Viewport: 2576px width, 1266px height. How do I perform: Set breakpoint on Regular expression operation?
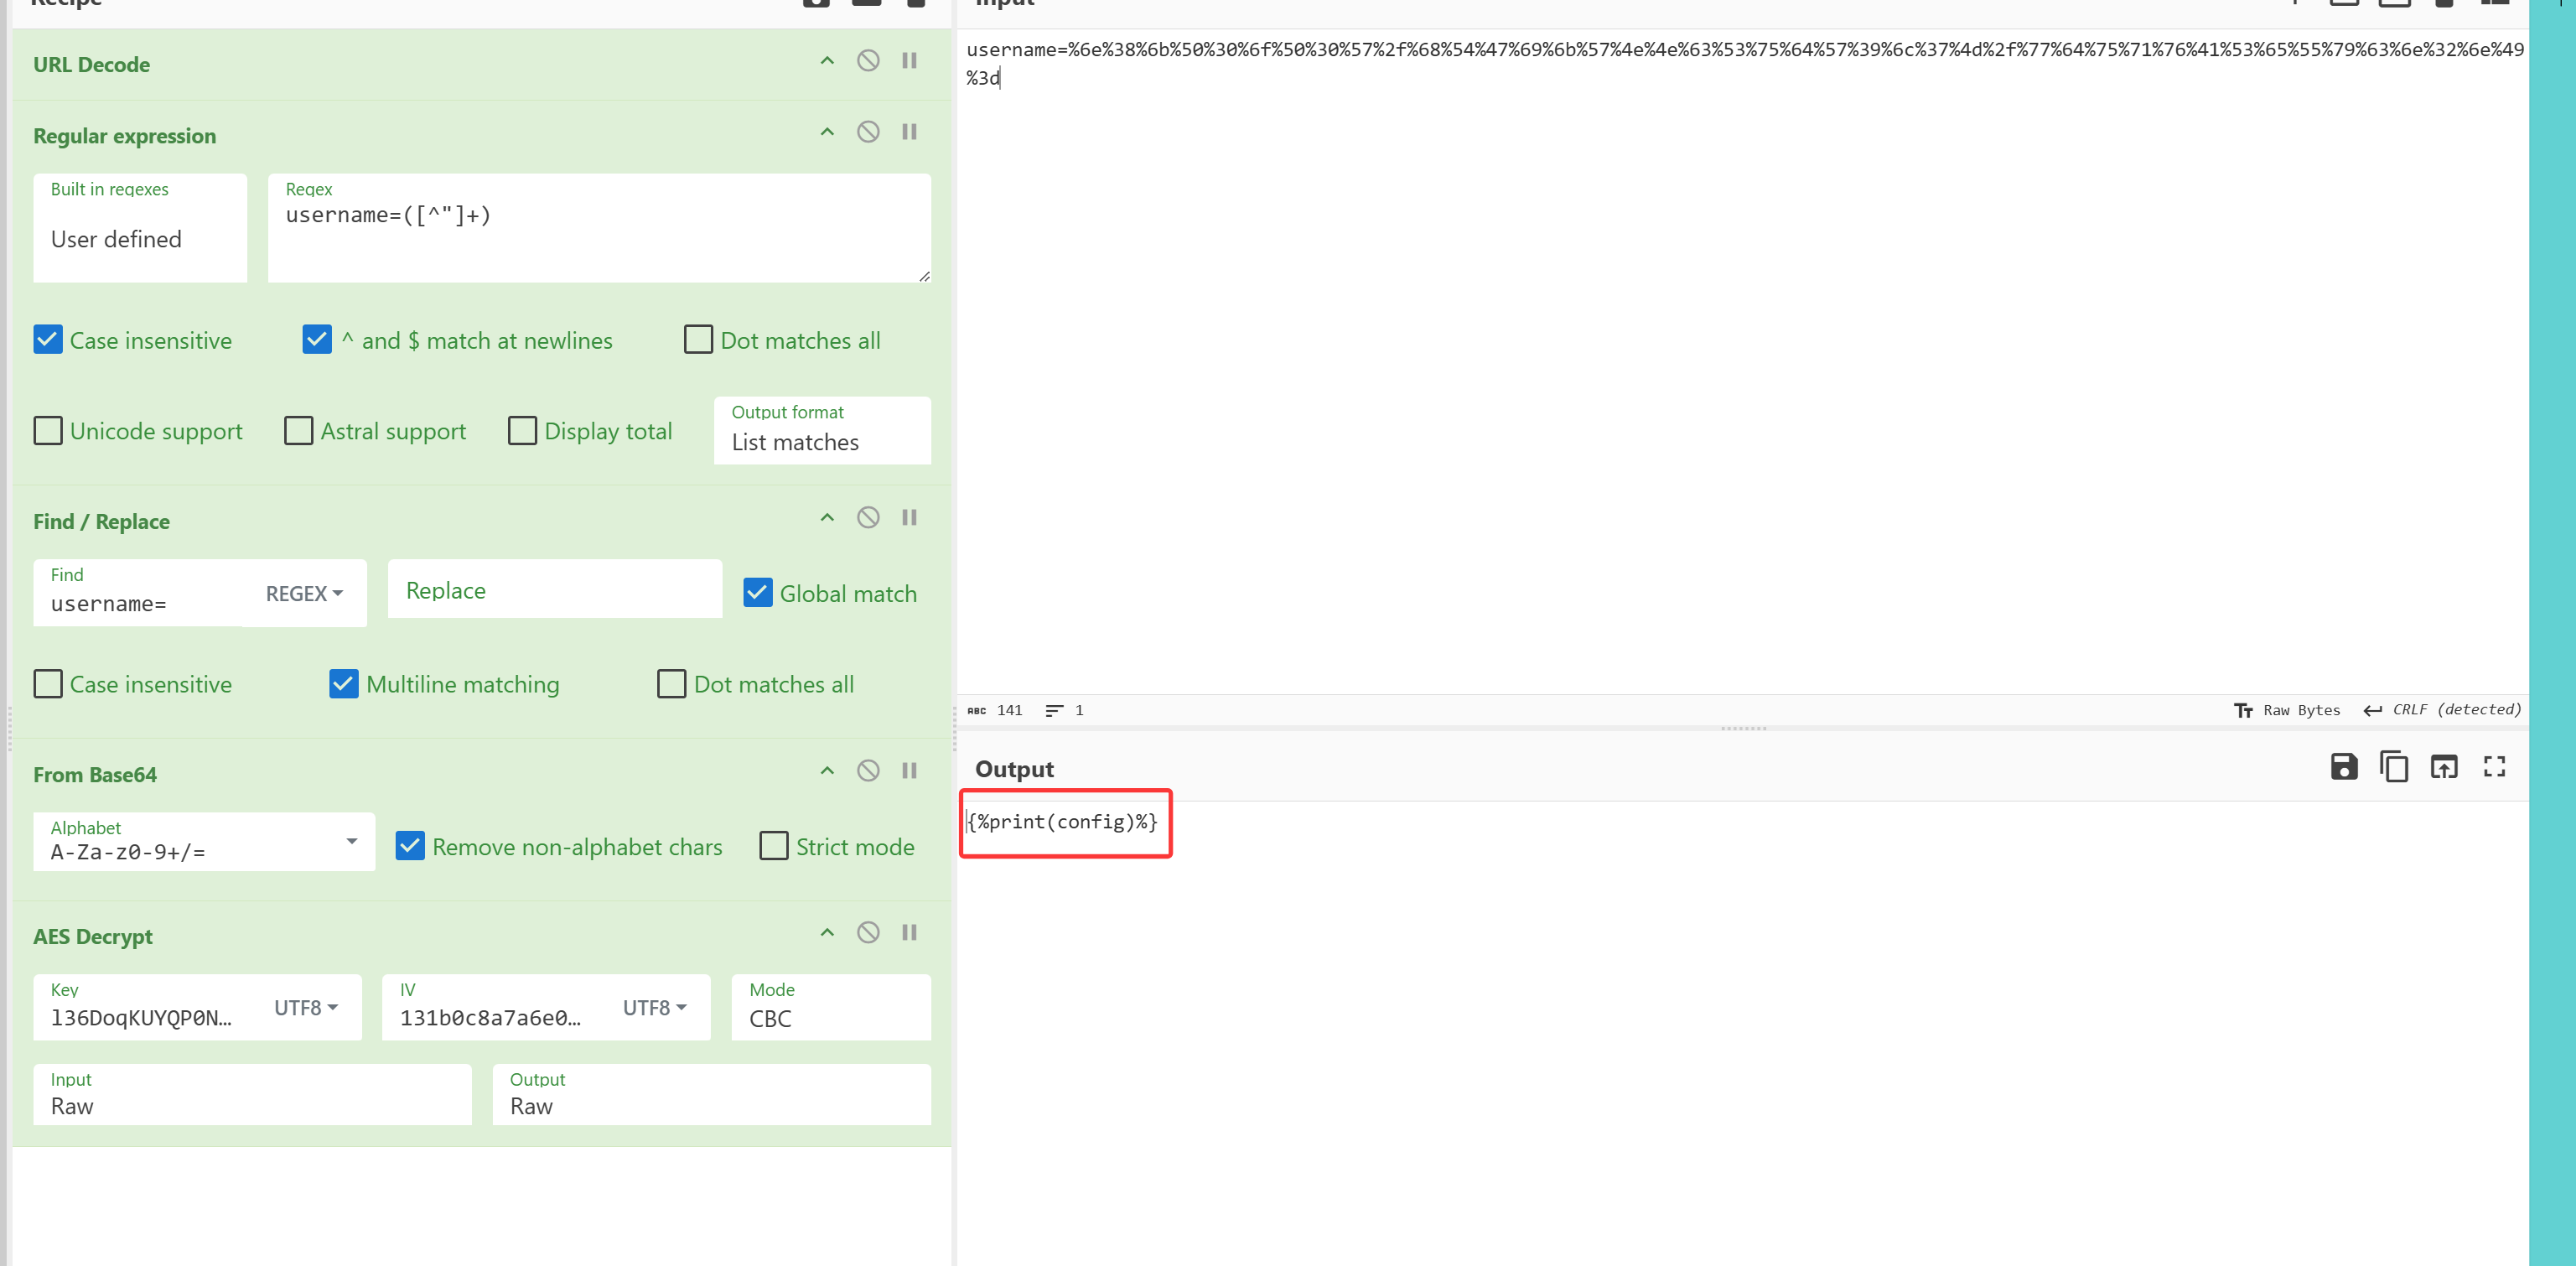click(x=908, y=132)
